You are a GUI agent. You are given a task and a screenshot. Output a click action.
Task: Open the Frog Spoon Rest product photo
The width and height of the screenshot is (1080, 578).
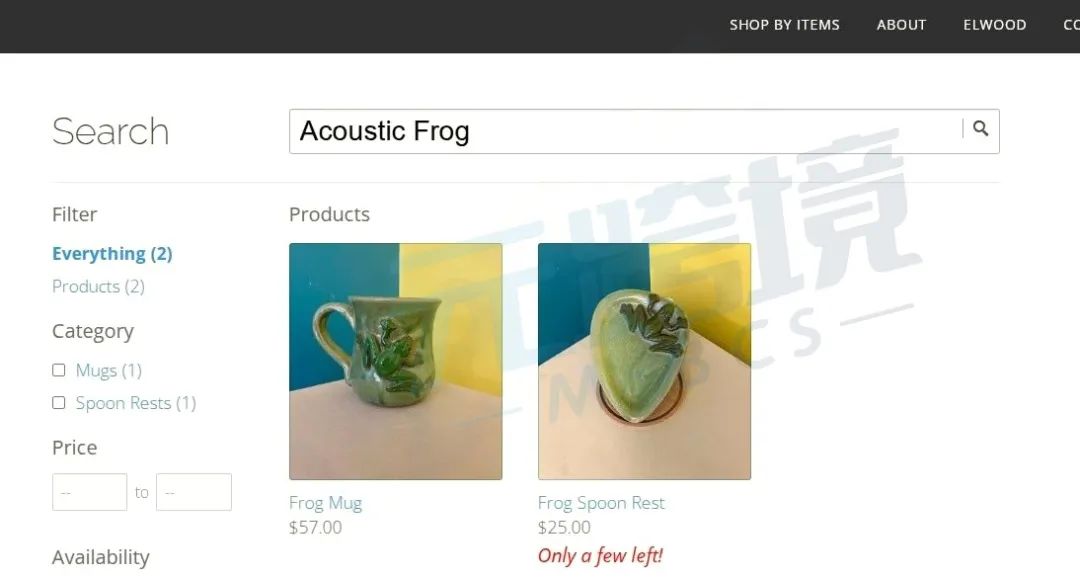click(x=644, y=361)
